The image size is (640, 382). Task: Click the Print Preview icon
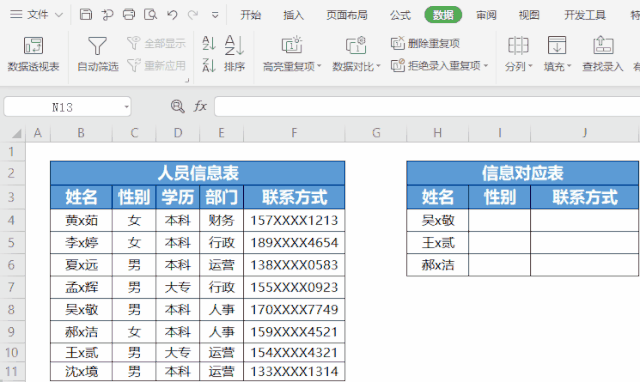tap(151, 15)
